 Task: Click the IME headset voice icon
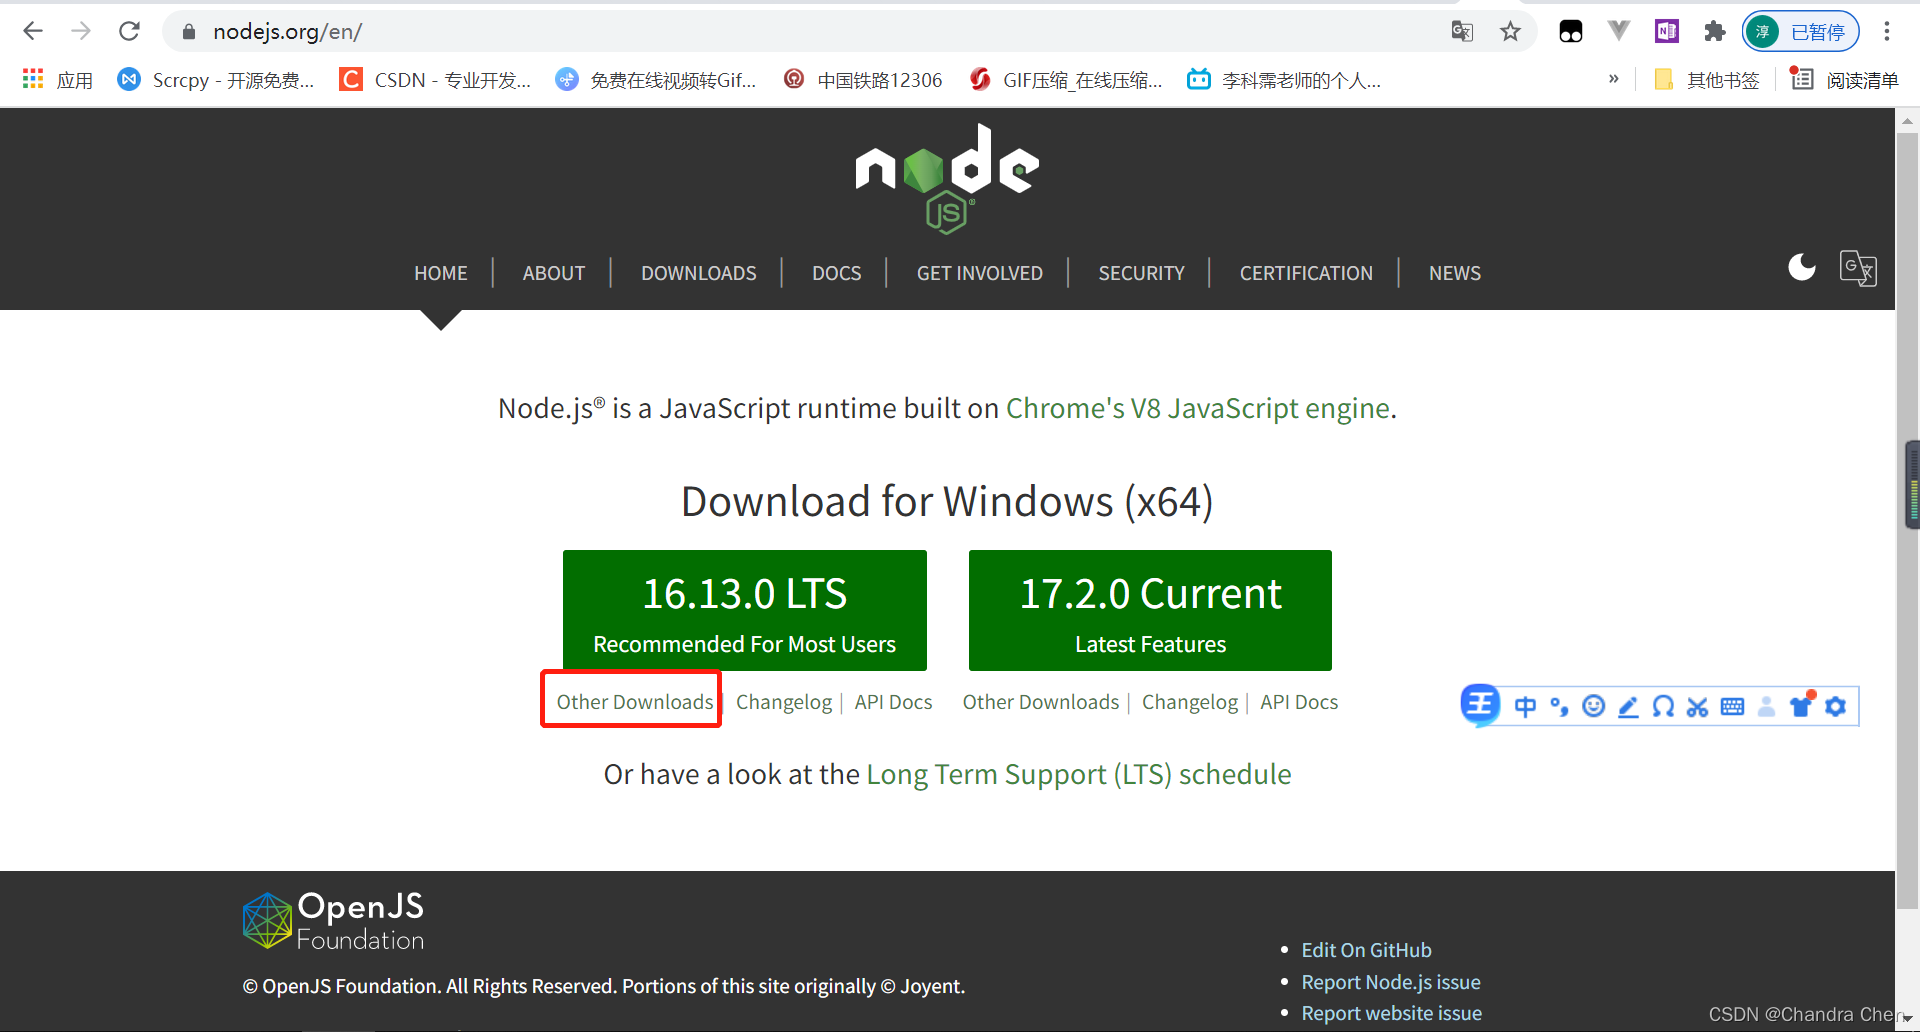click(x=1663, y=707)
